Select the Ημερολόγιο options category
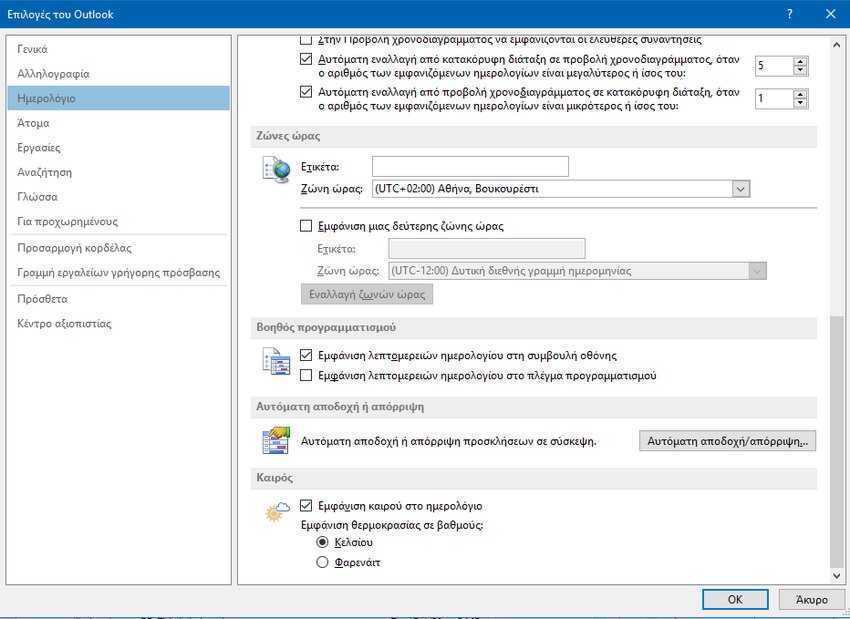The image size is (850, 619). [119, 98]
